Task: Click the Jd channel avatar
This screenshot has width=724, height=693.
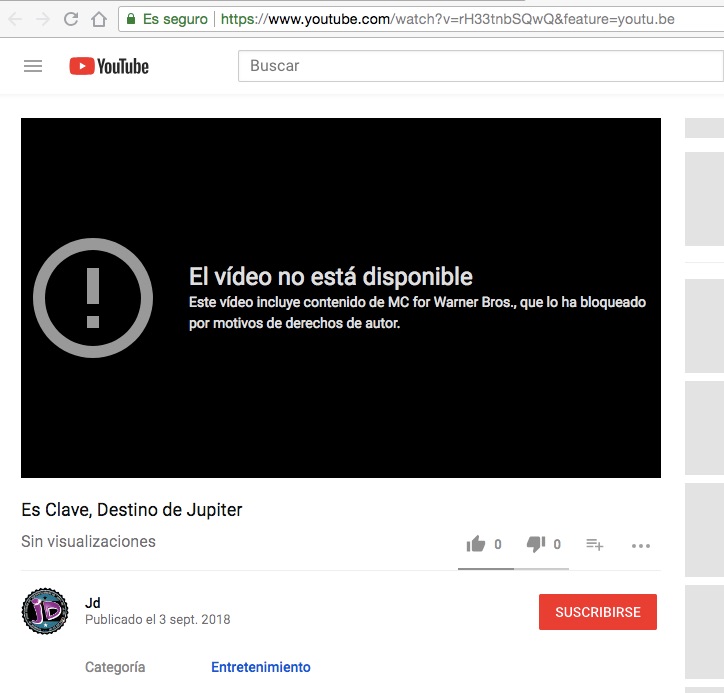Action: [x=45, y=611]
